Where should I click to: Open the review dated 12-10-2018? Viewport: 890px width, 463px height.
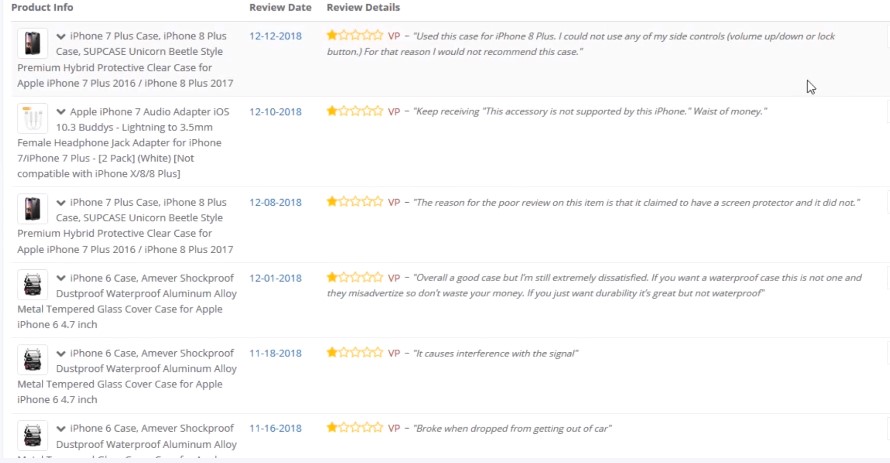275,112
